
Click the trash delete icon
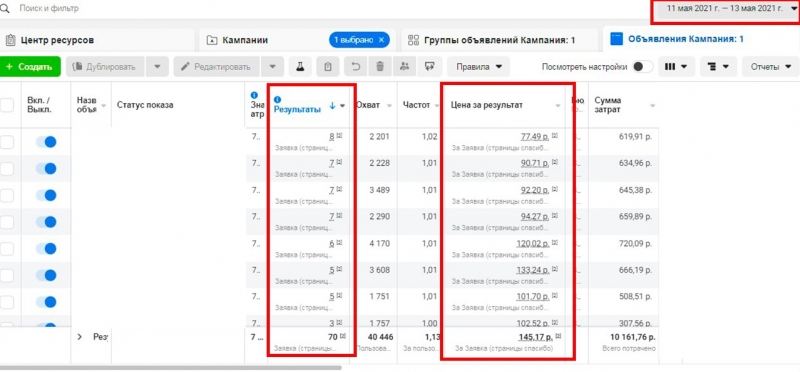[380, 67]
